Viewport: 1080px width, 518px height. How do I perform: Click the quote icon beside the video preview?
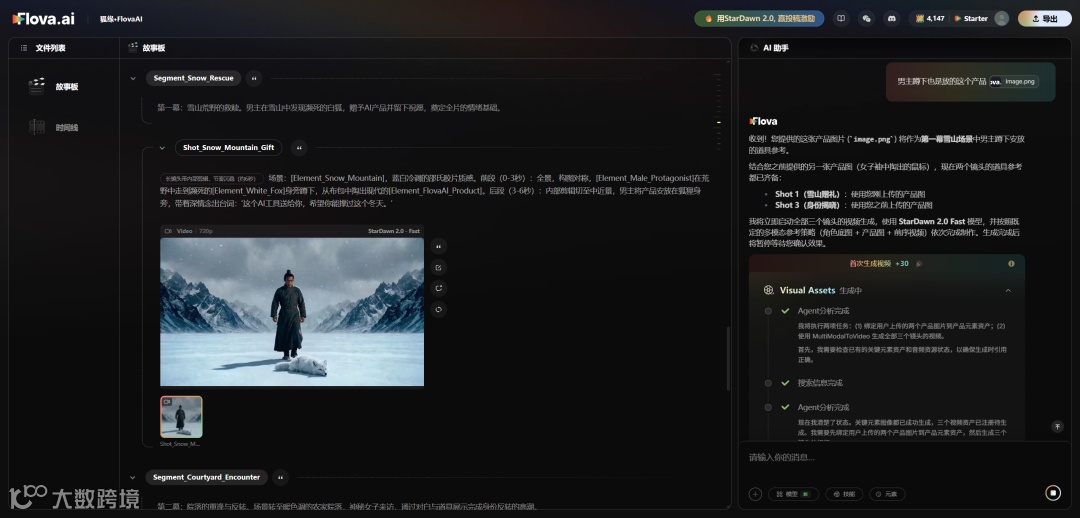(x=438, y=246)
